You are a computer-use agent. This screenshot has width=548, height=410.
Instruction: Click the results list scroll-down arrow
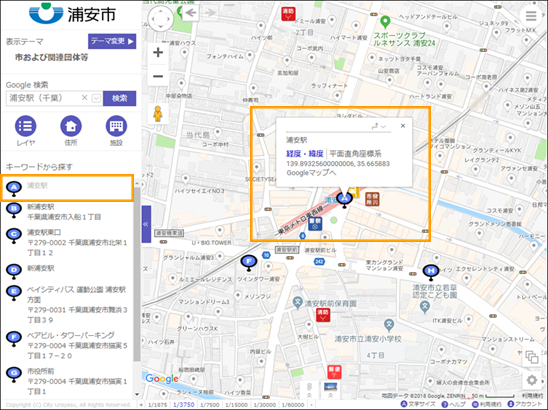[137, 394]
